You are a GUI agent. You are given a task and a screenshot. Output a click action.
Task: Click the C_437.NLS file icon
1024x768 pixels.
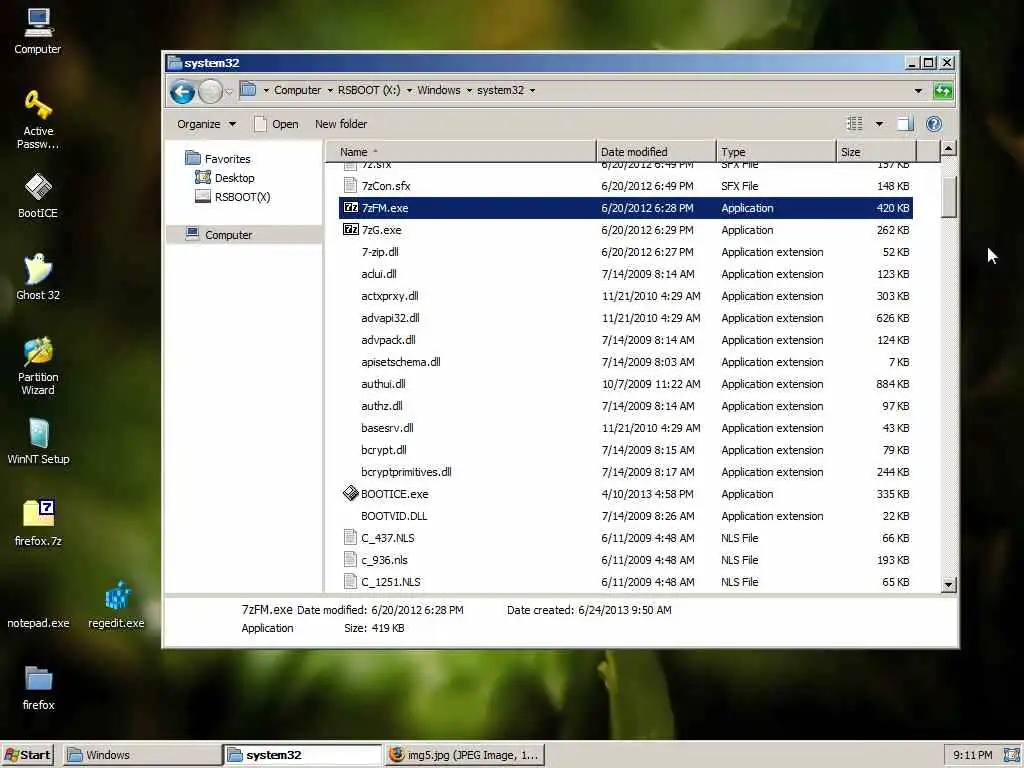point(351,537)
